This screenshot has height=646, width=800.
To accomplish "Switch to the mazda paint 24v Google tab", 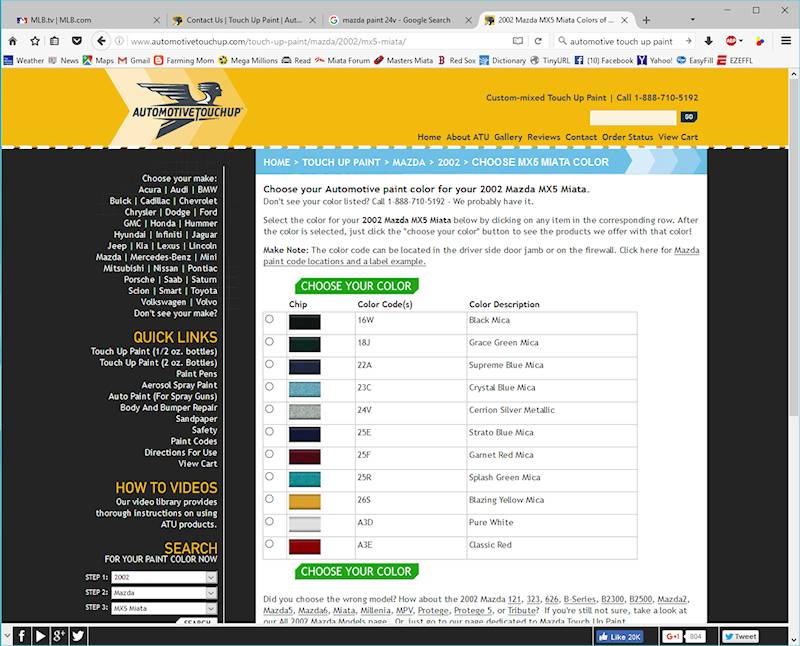I will (400, 20).
